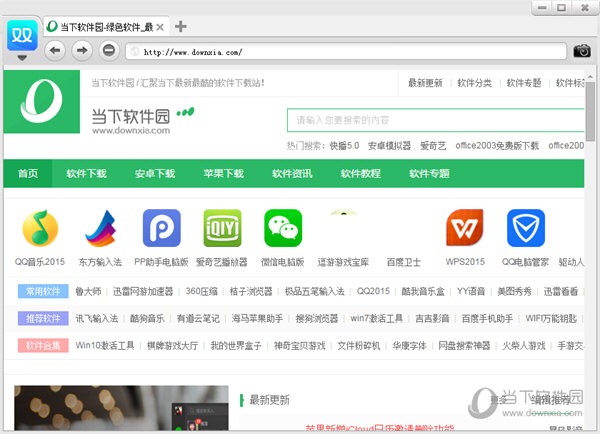The height and width of the screenshot is (434, 600).
Task: Open YY语音 link
Action: 471,292
